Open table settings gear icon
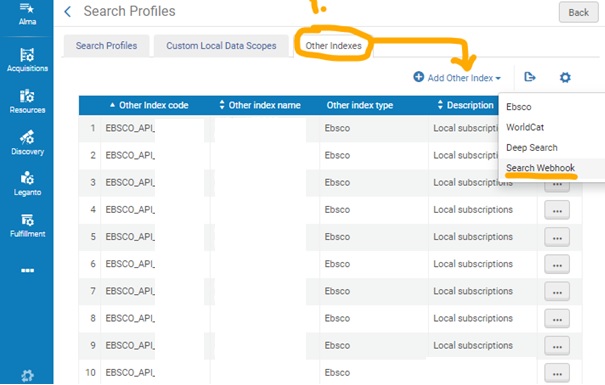This screenshot has height=385, width=605. [565, 78]
